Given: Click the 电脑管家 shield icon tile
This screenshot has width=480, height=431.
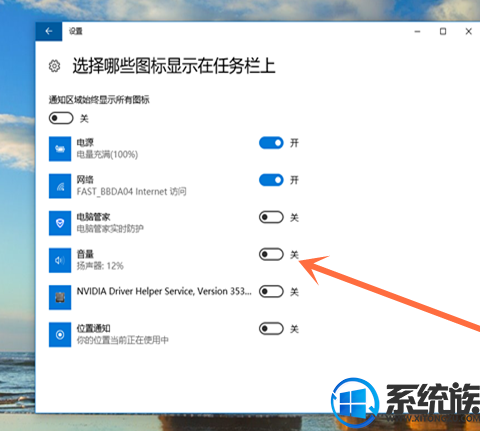Looking at the screenshot, I should click(60, 223).
